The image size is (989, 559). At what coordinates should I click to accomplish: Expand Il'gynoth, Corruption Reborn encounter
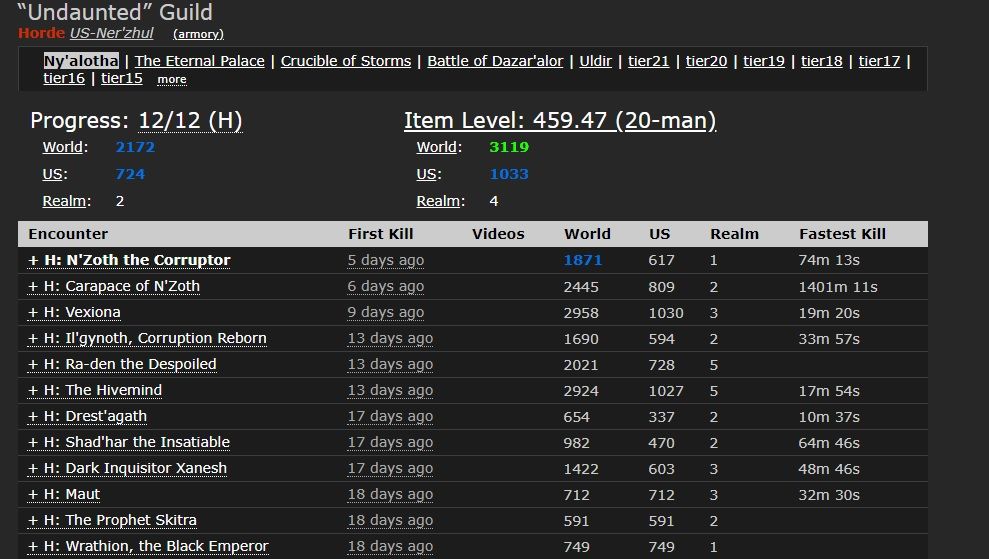(147, 338)
